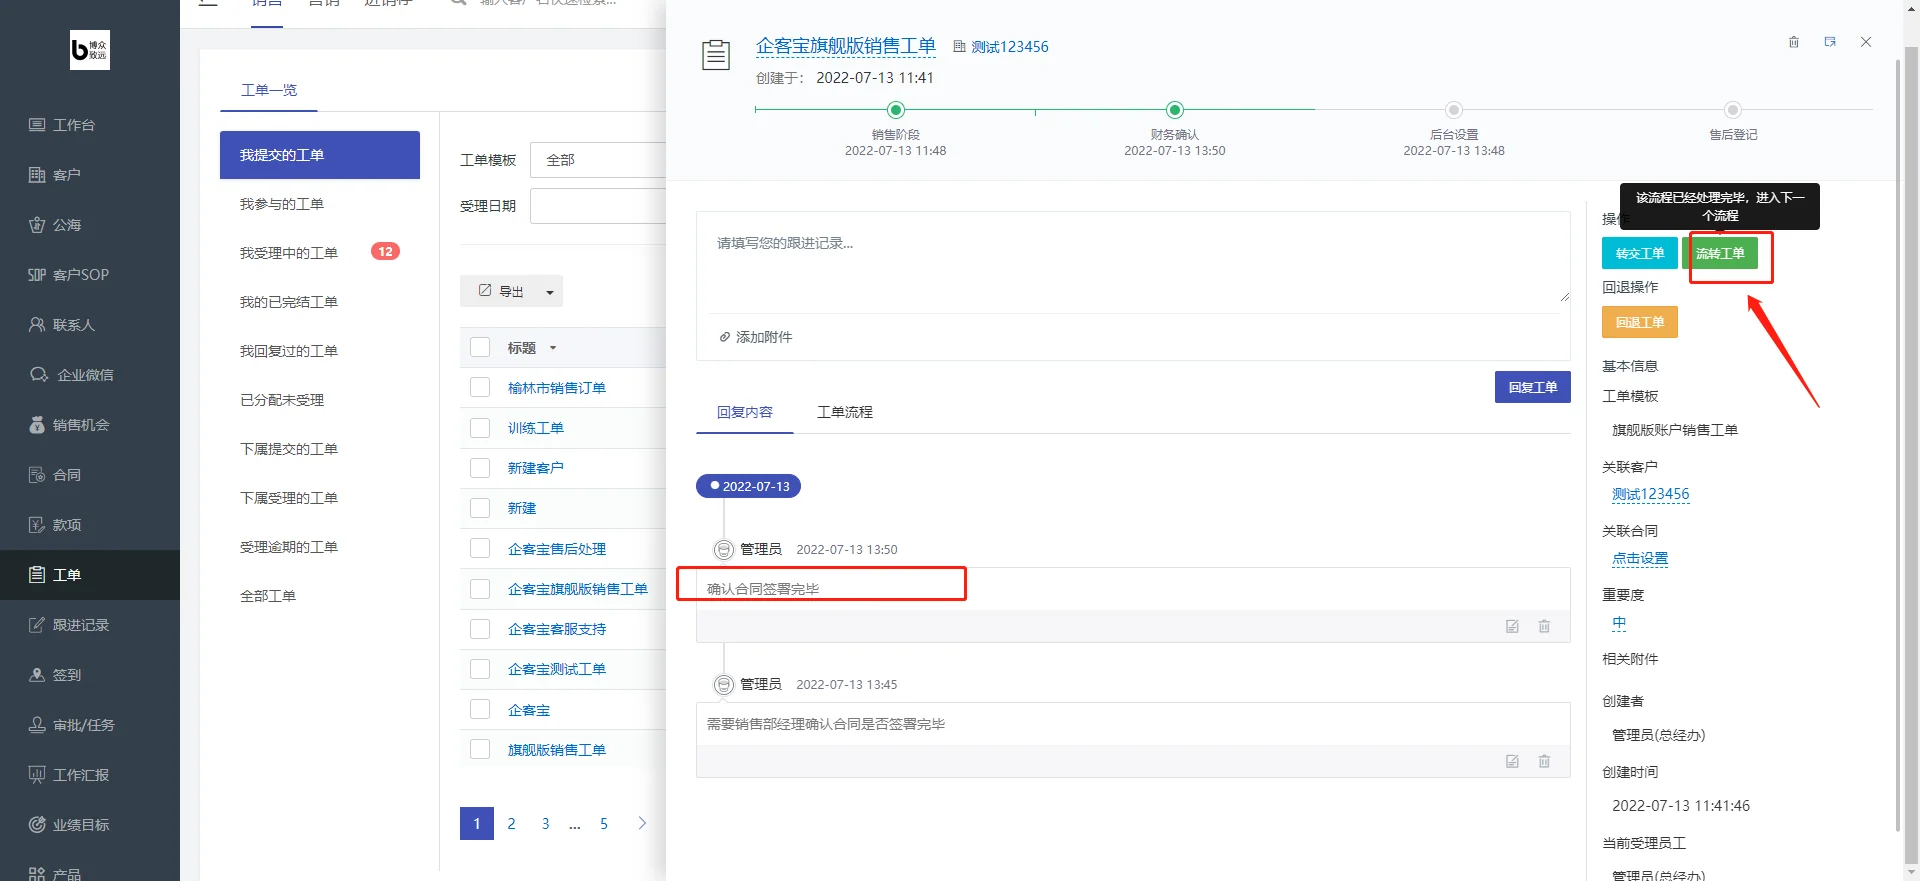Viewport: 1920px width, 881px height.
Task: Click the 财务确认 progress node
Action: [x=1175, y=110]
